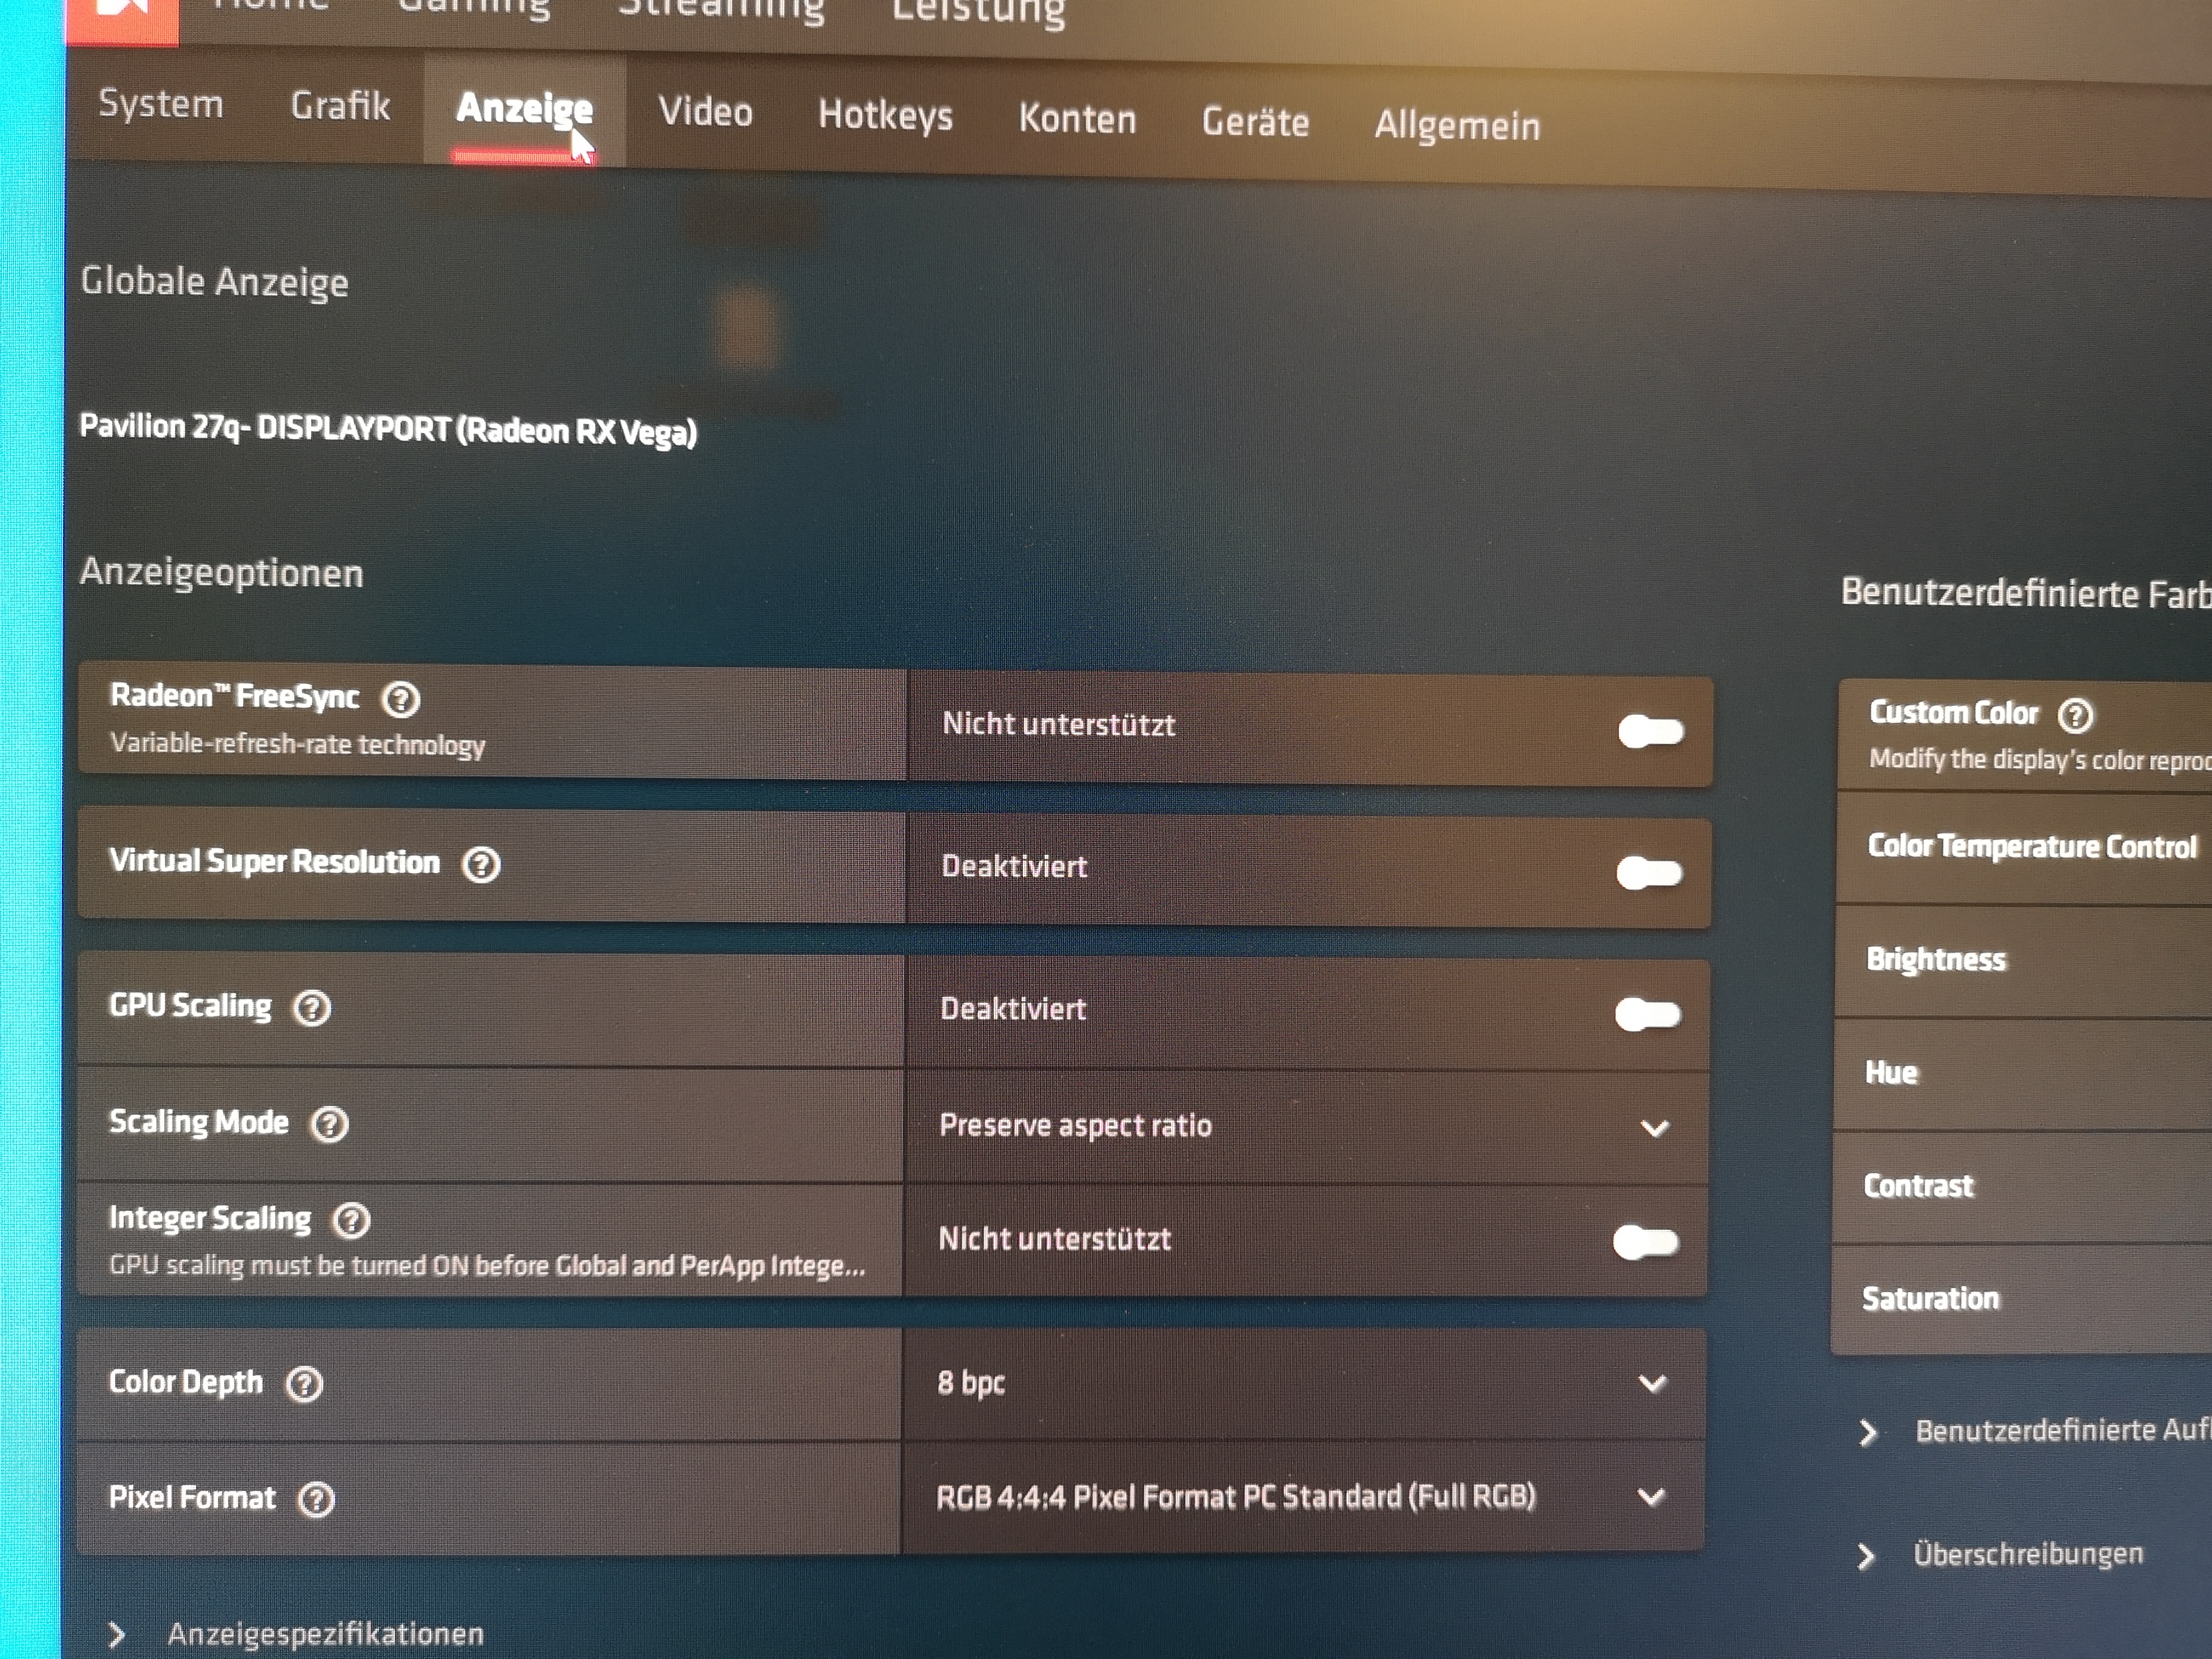Viewport: 2212px width, 1659px height.
Task: Click the Virtual Super Resolution help icon
Action: point(481,864)
